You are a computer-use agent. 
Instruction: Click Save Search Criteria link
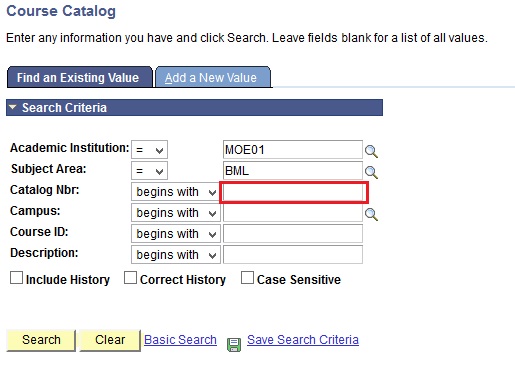click(x=303, y=340)
